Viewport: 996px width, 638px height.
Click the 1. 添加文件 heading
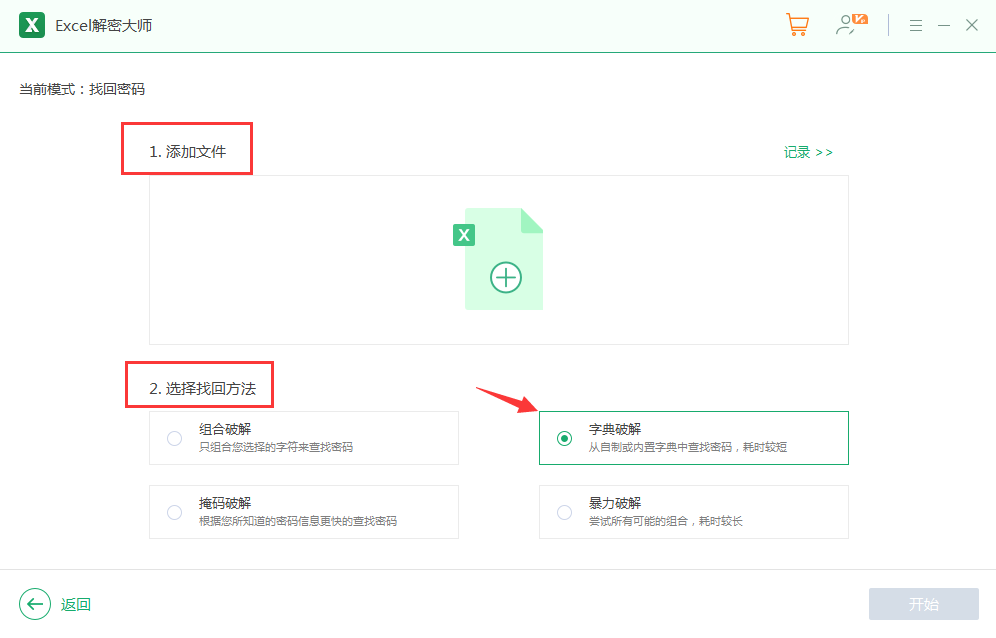(x=187, y=152)
